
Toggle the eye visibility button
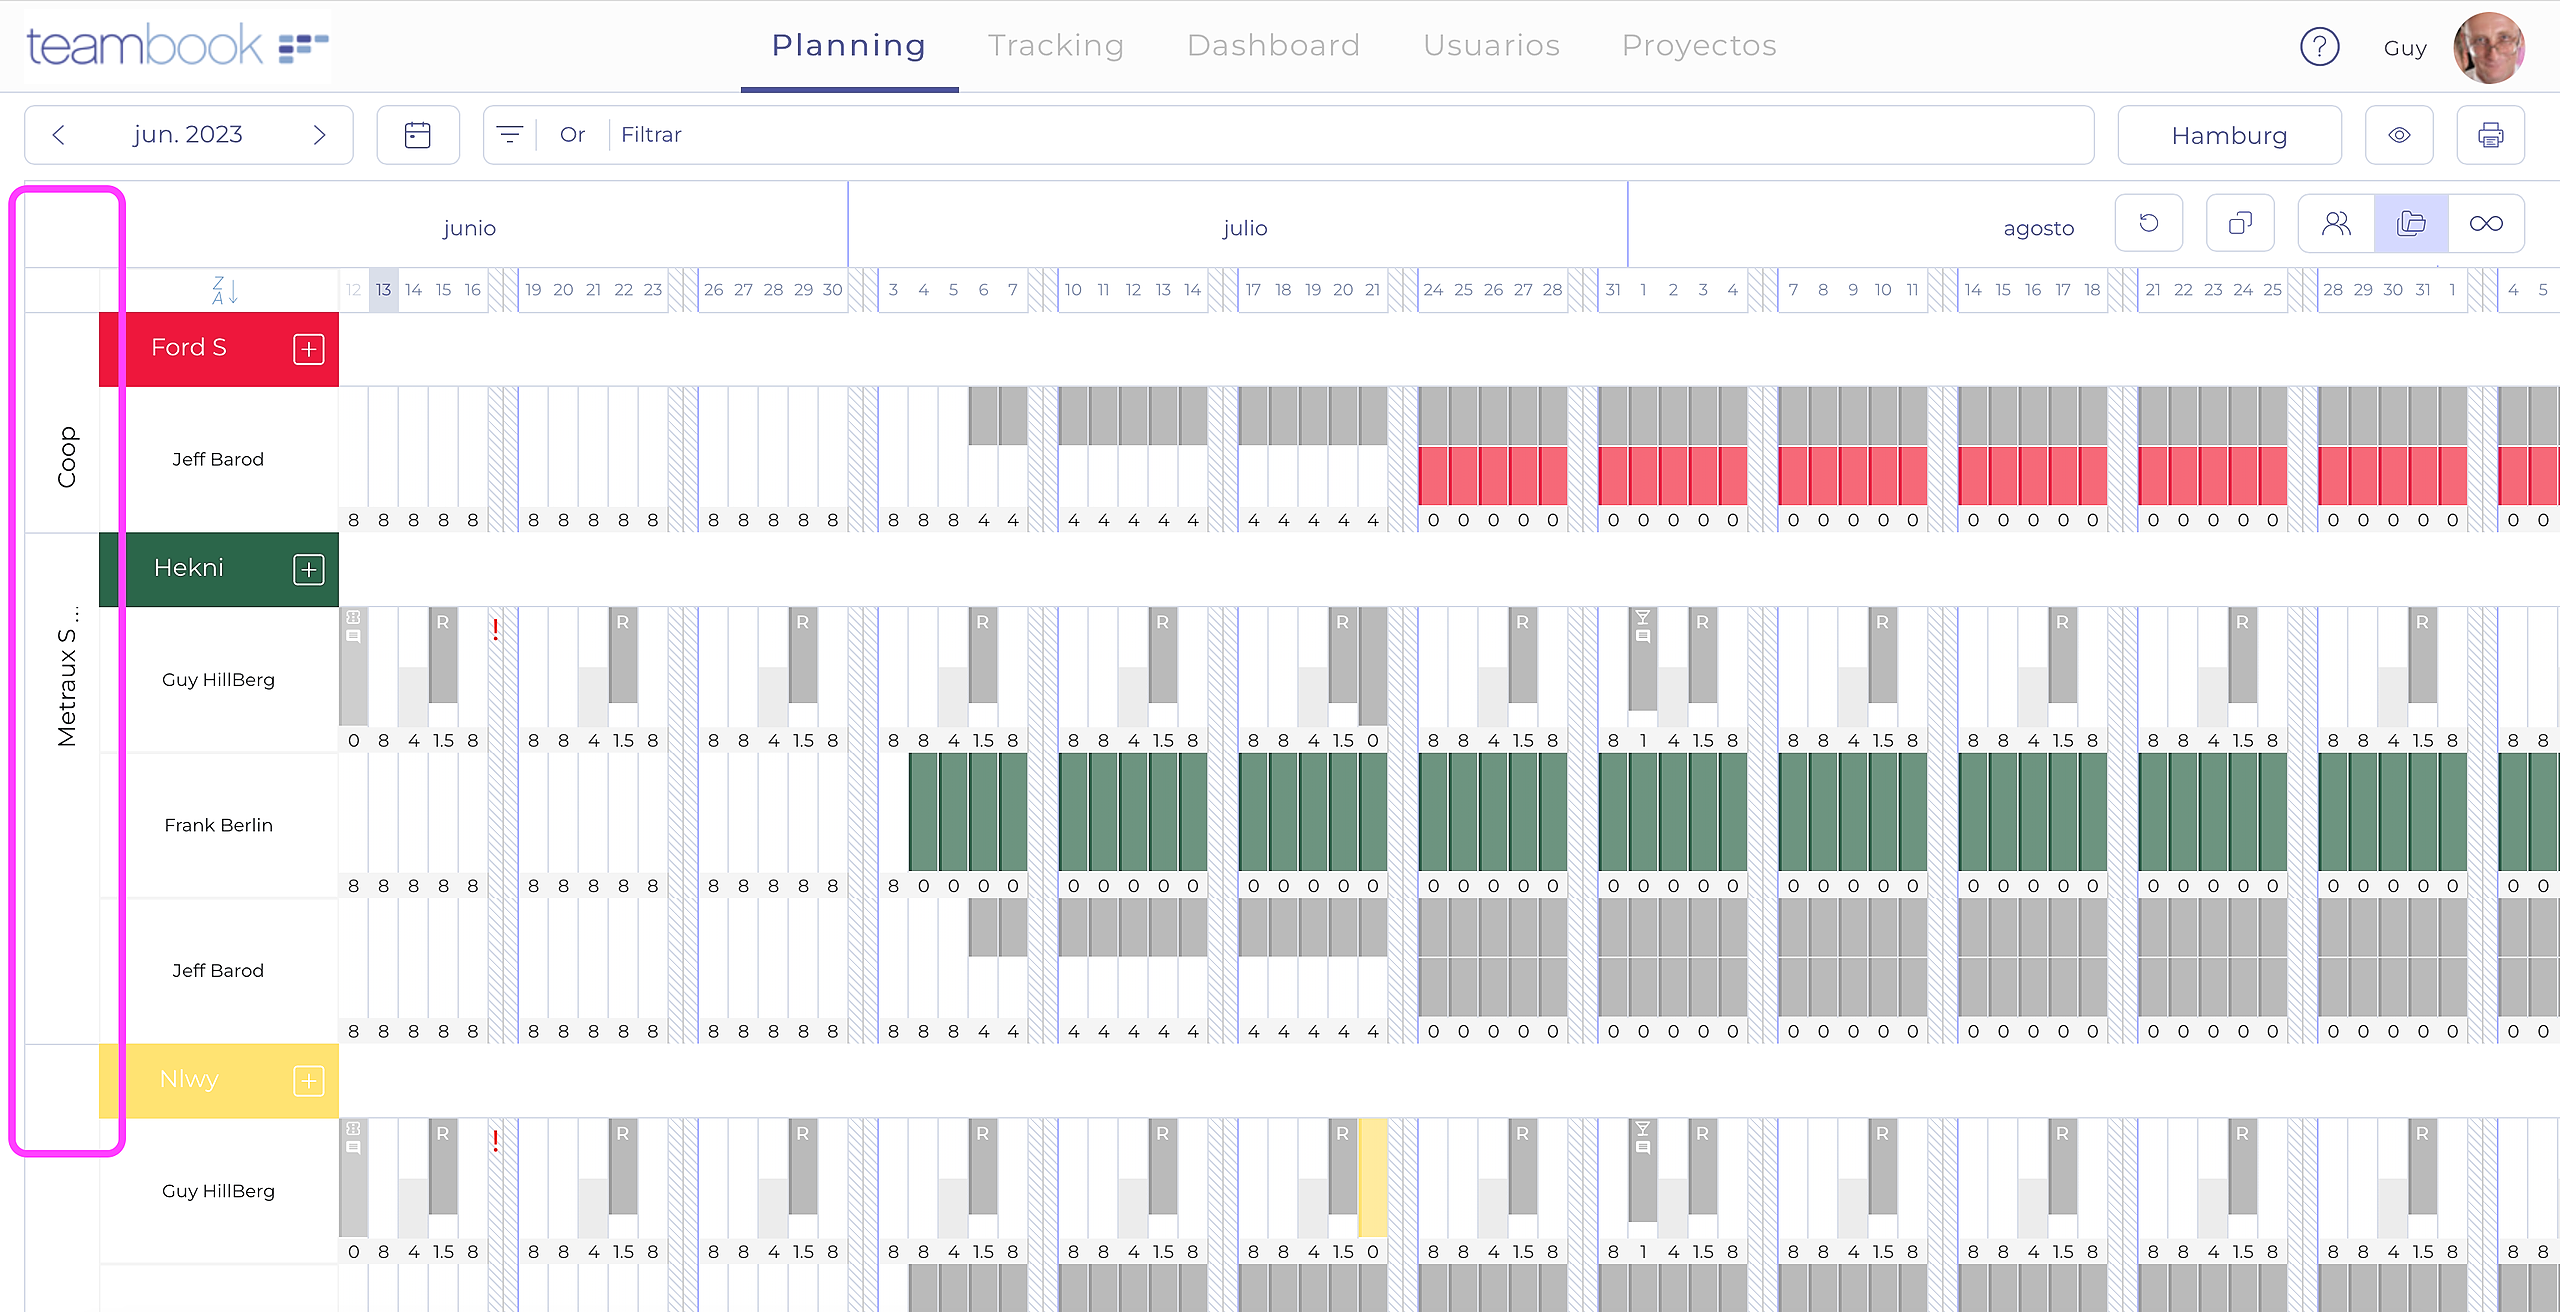(x=2399, y=135)
